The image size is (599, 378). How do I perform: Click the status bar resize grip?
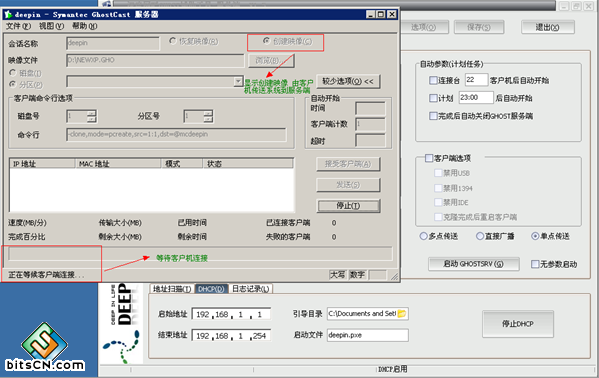coord(394,276)
